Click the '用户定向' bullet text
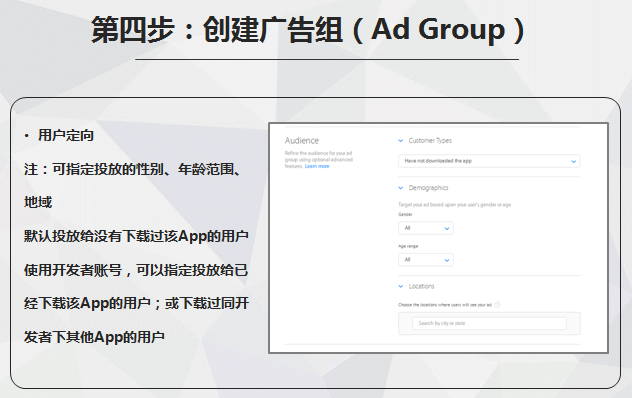Image resolution: width=632 pixels, height=398 pixels. [x=66, y=135]
